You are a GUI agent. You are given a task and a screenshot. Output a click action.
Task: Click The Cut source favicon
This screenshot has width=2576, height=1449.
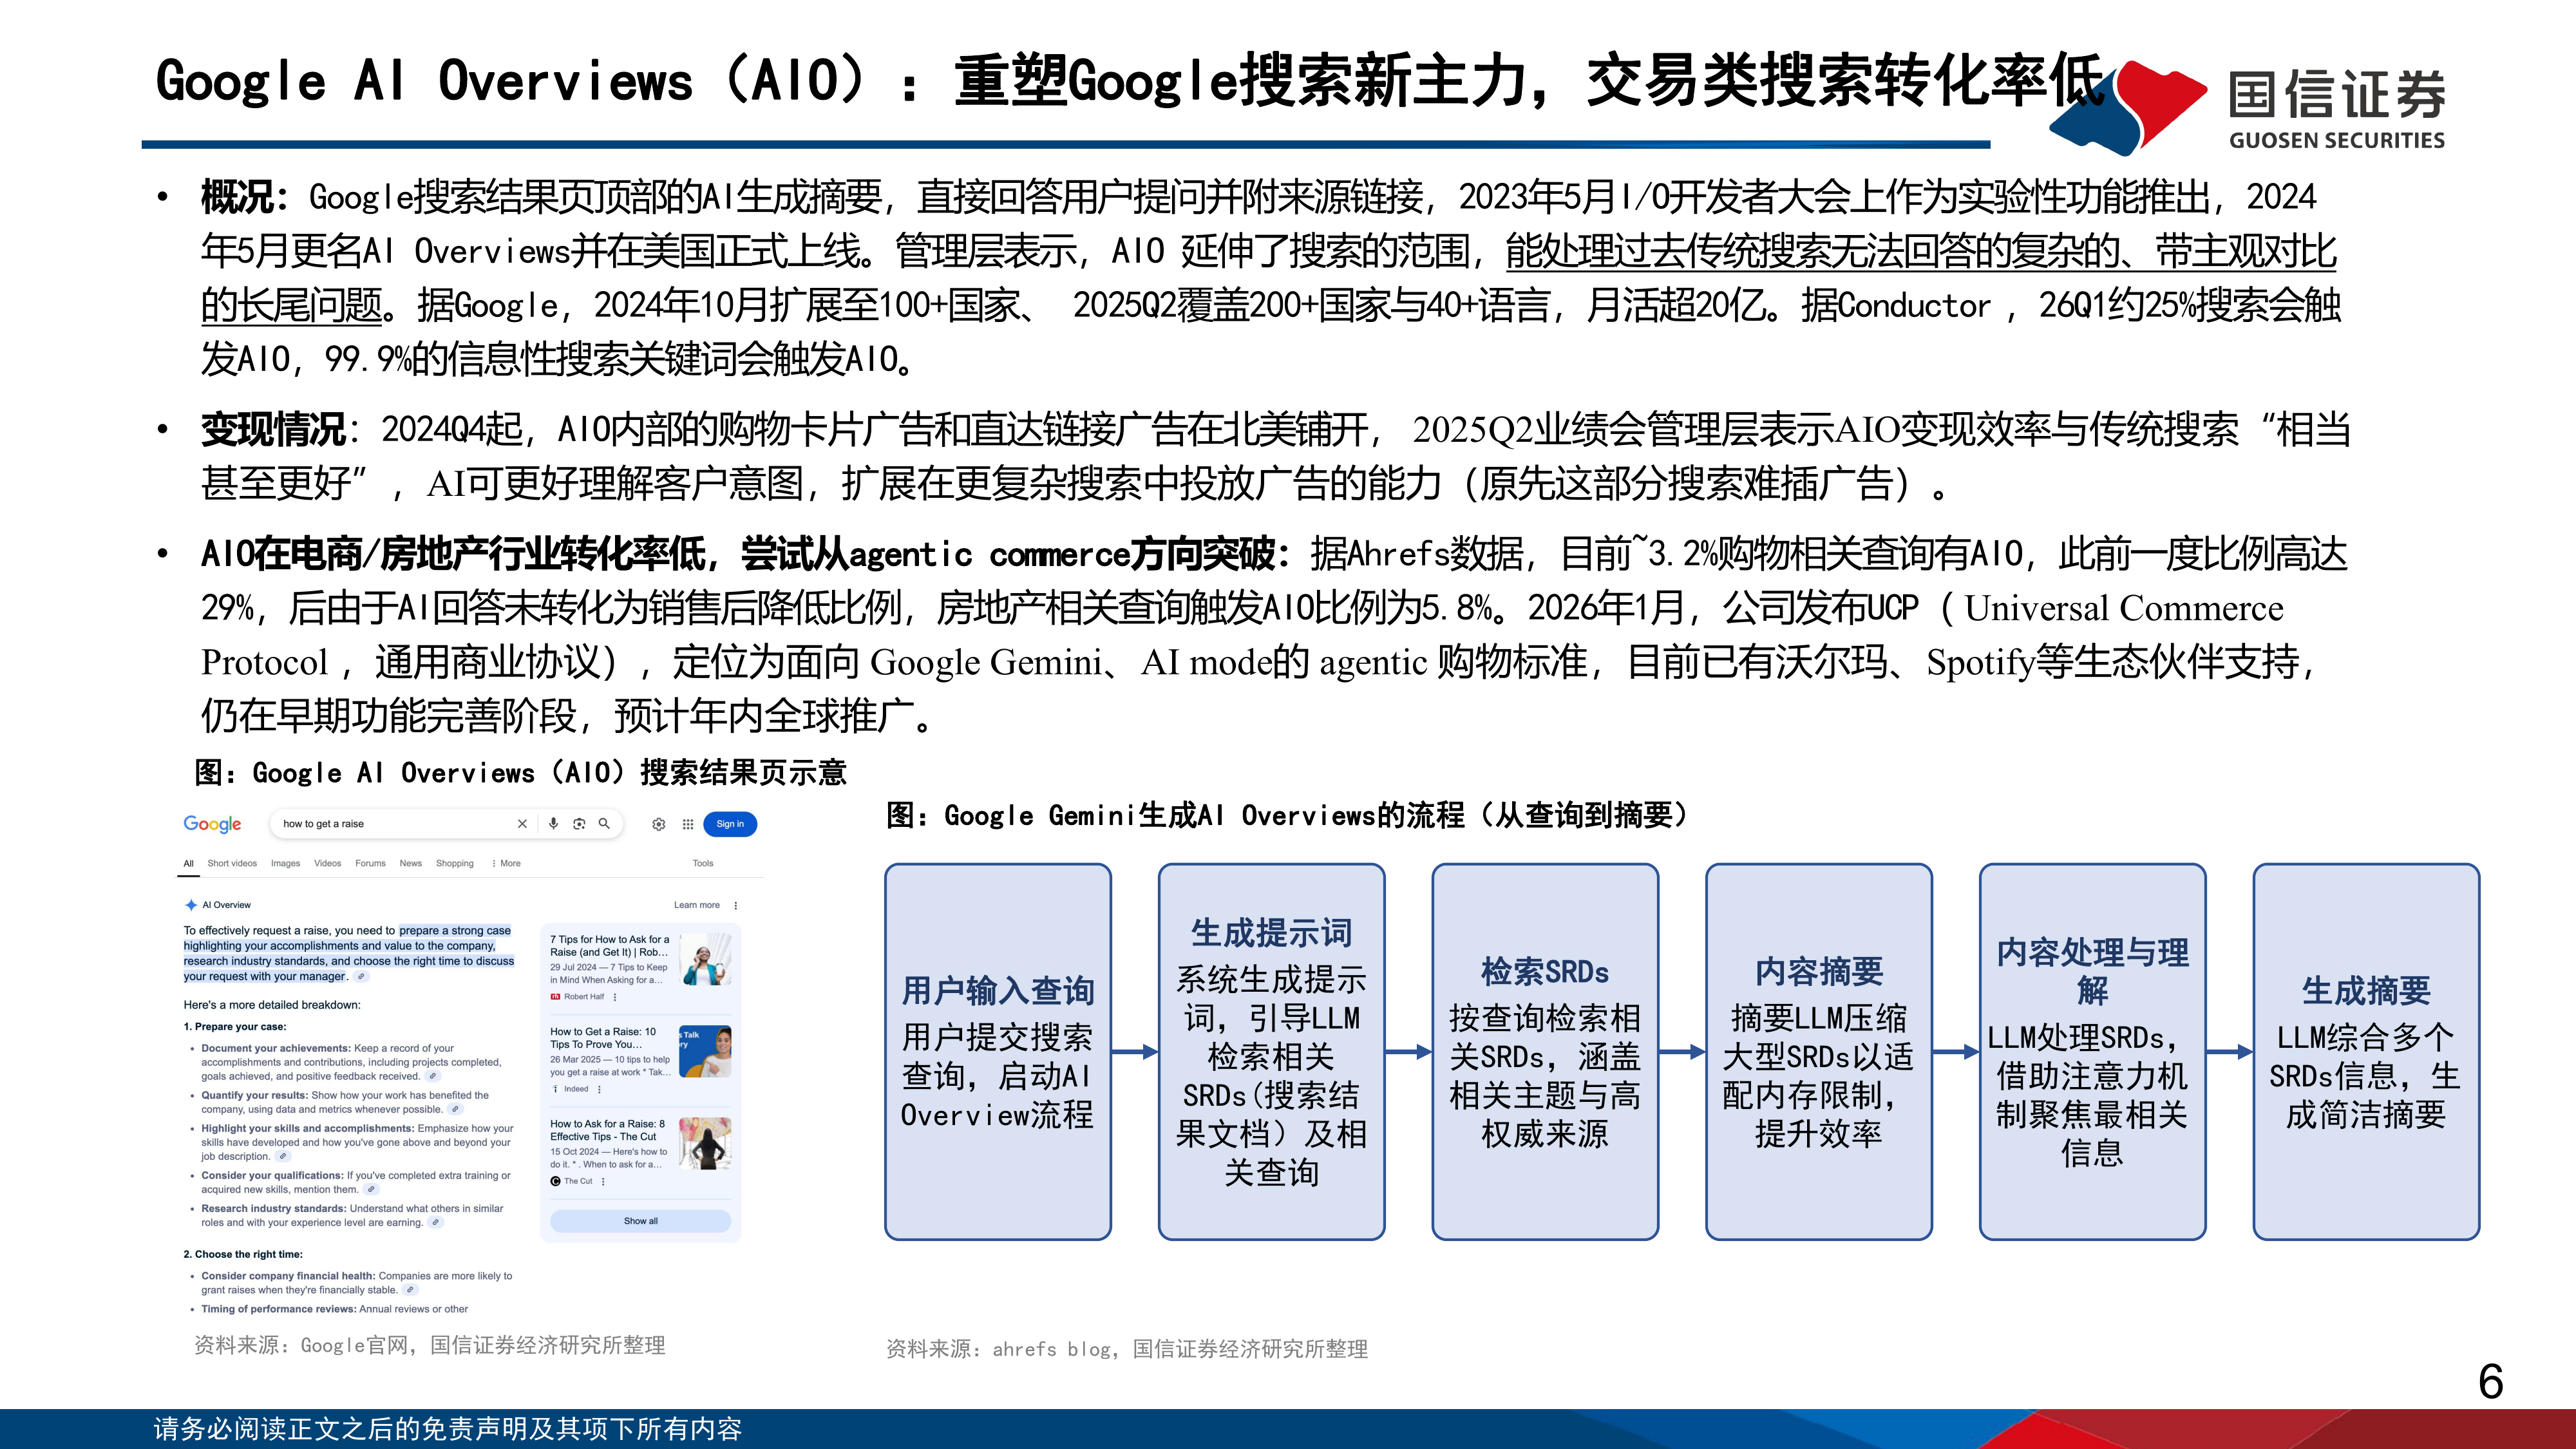(x=555, y=1181)
